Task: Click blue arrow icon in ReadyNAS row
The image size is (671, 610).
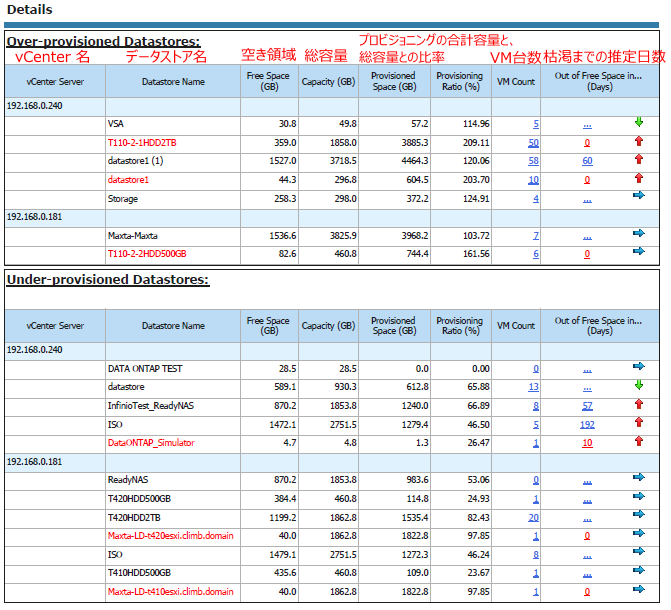Action: pos(638,477)
